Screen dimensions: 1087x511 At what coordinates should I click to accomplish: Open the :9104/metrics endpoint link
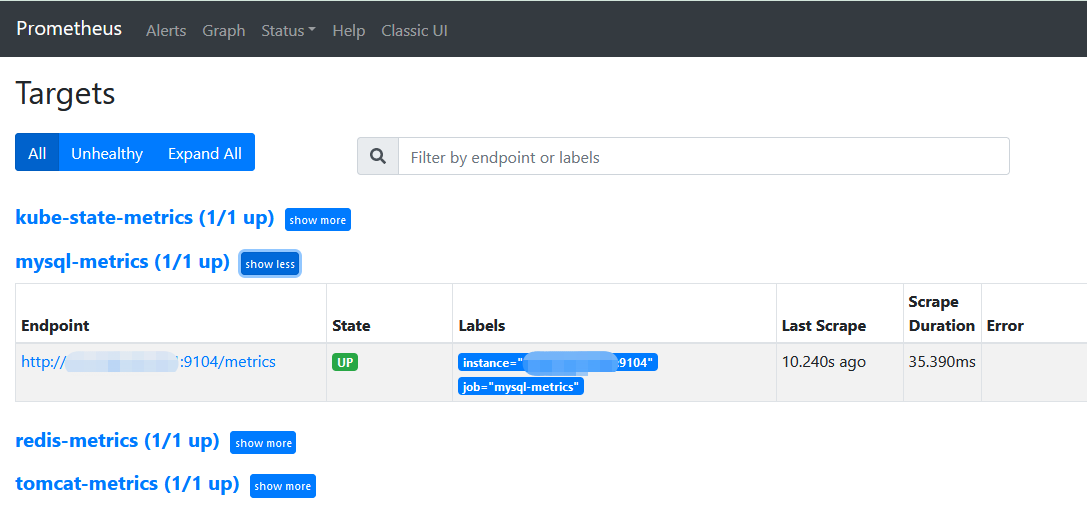pyautogui.click(x=148, y=362)
